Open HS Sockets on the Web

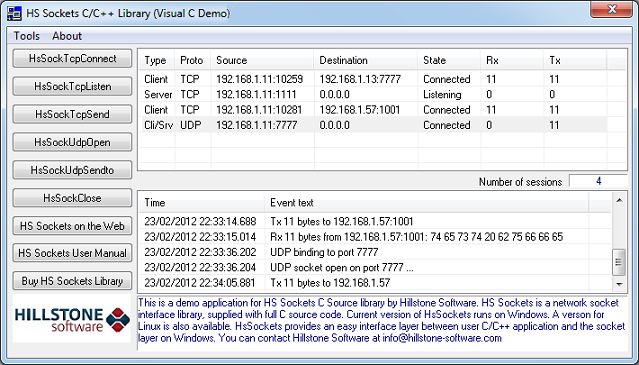(73, 226)
